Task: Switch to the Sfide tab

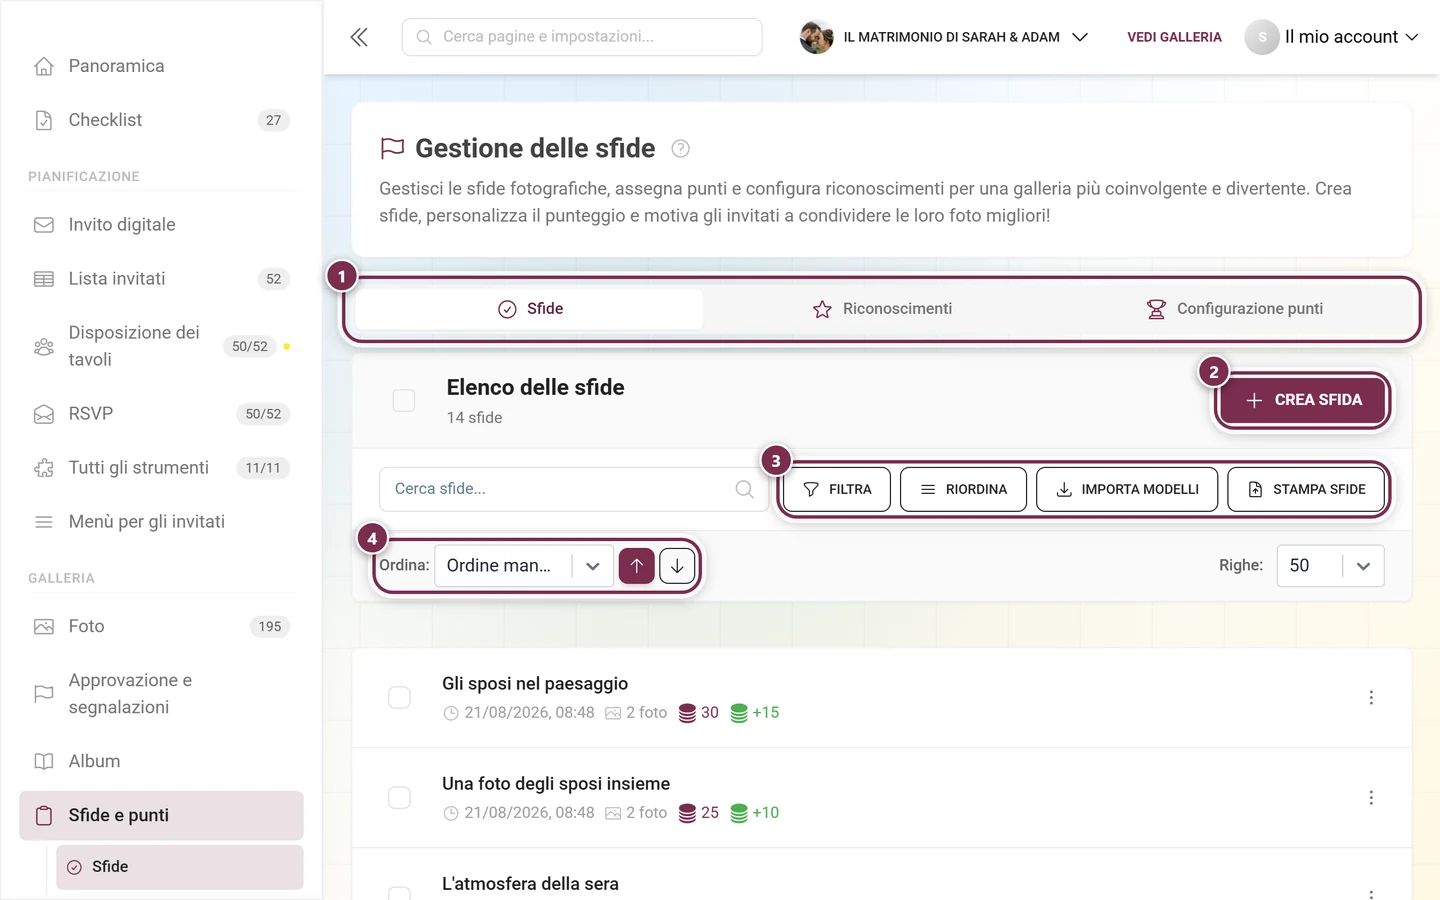Action: [530, 309]
